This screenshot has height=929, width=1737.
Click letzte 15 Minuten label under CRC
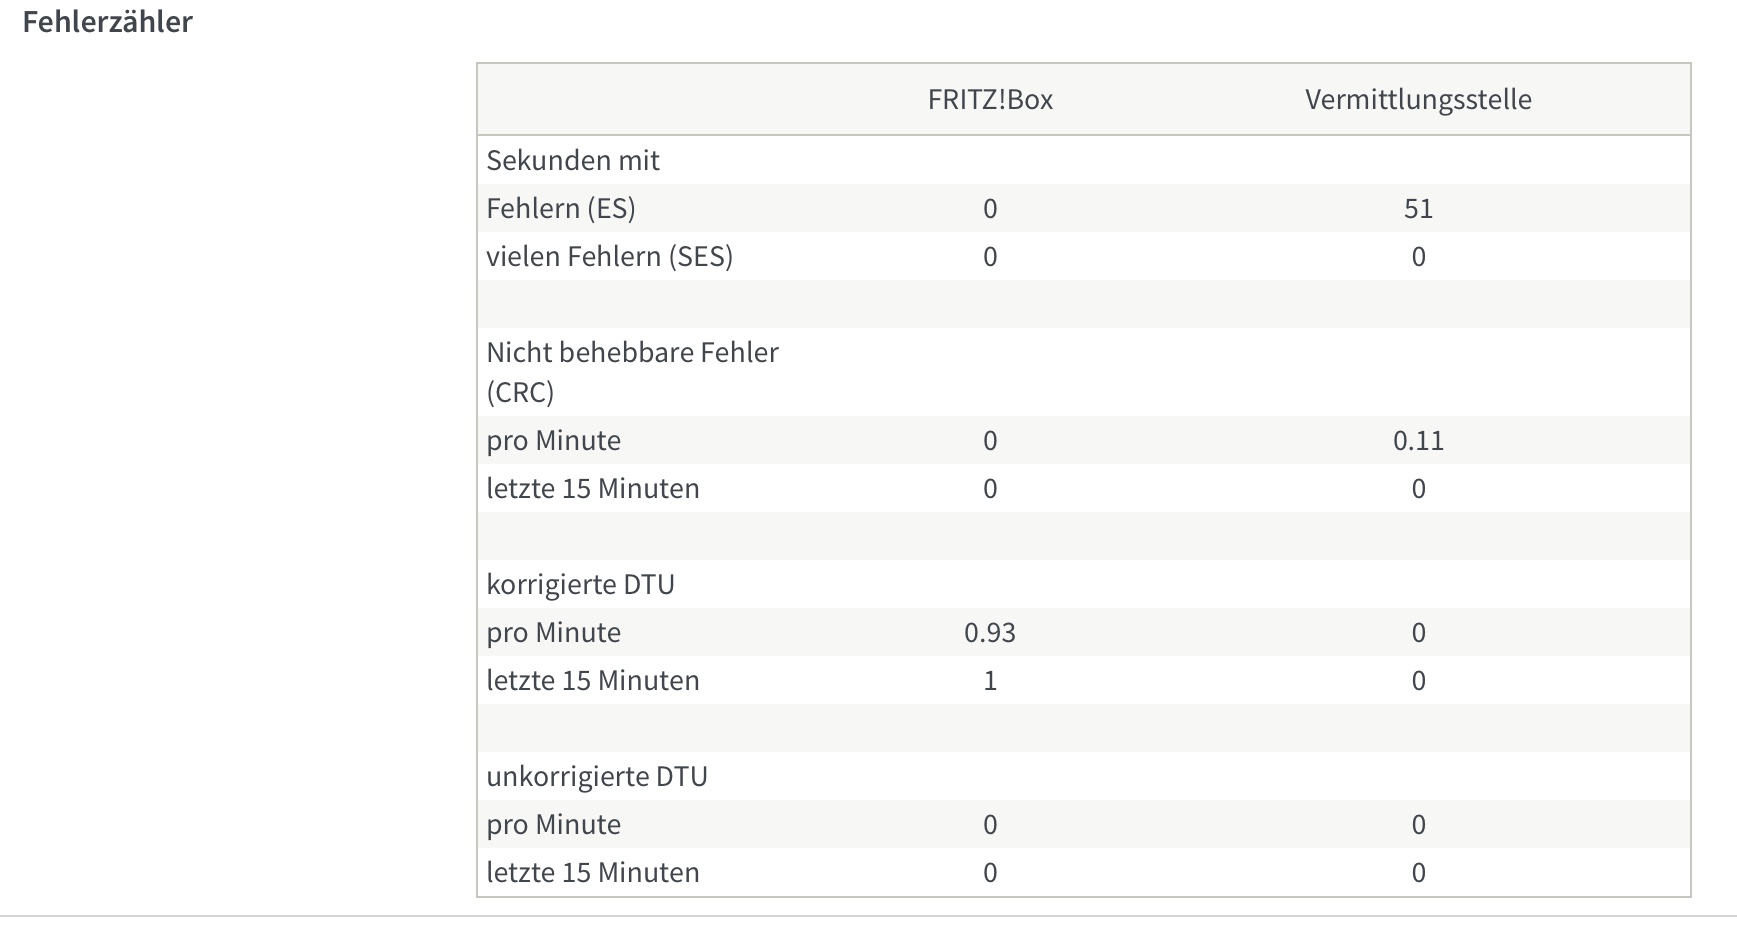(593, 488)
